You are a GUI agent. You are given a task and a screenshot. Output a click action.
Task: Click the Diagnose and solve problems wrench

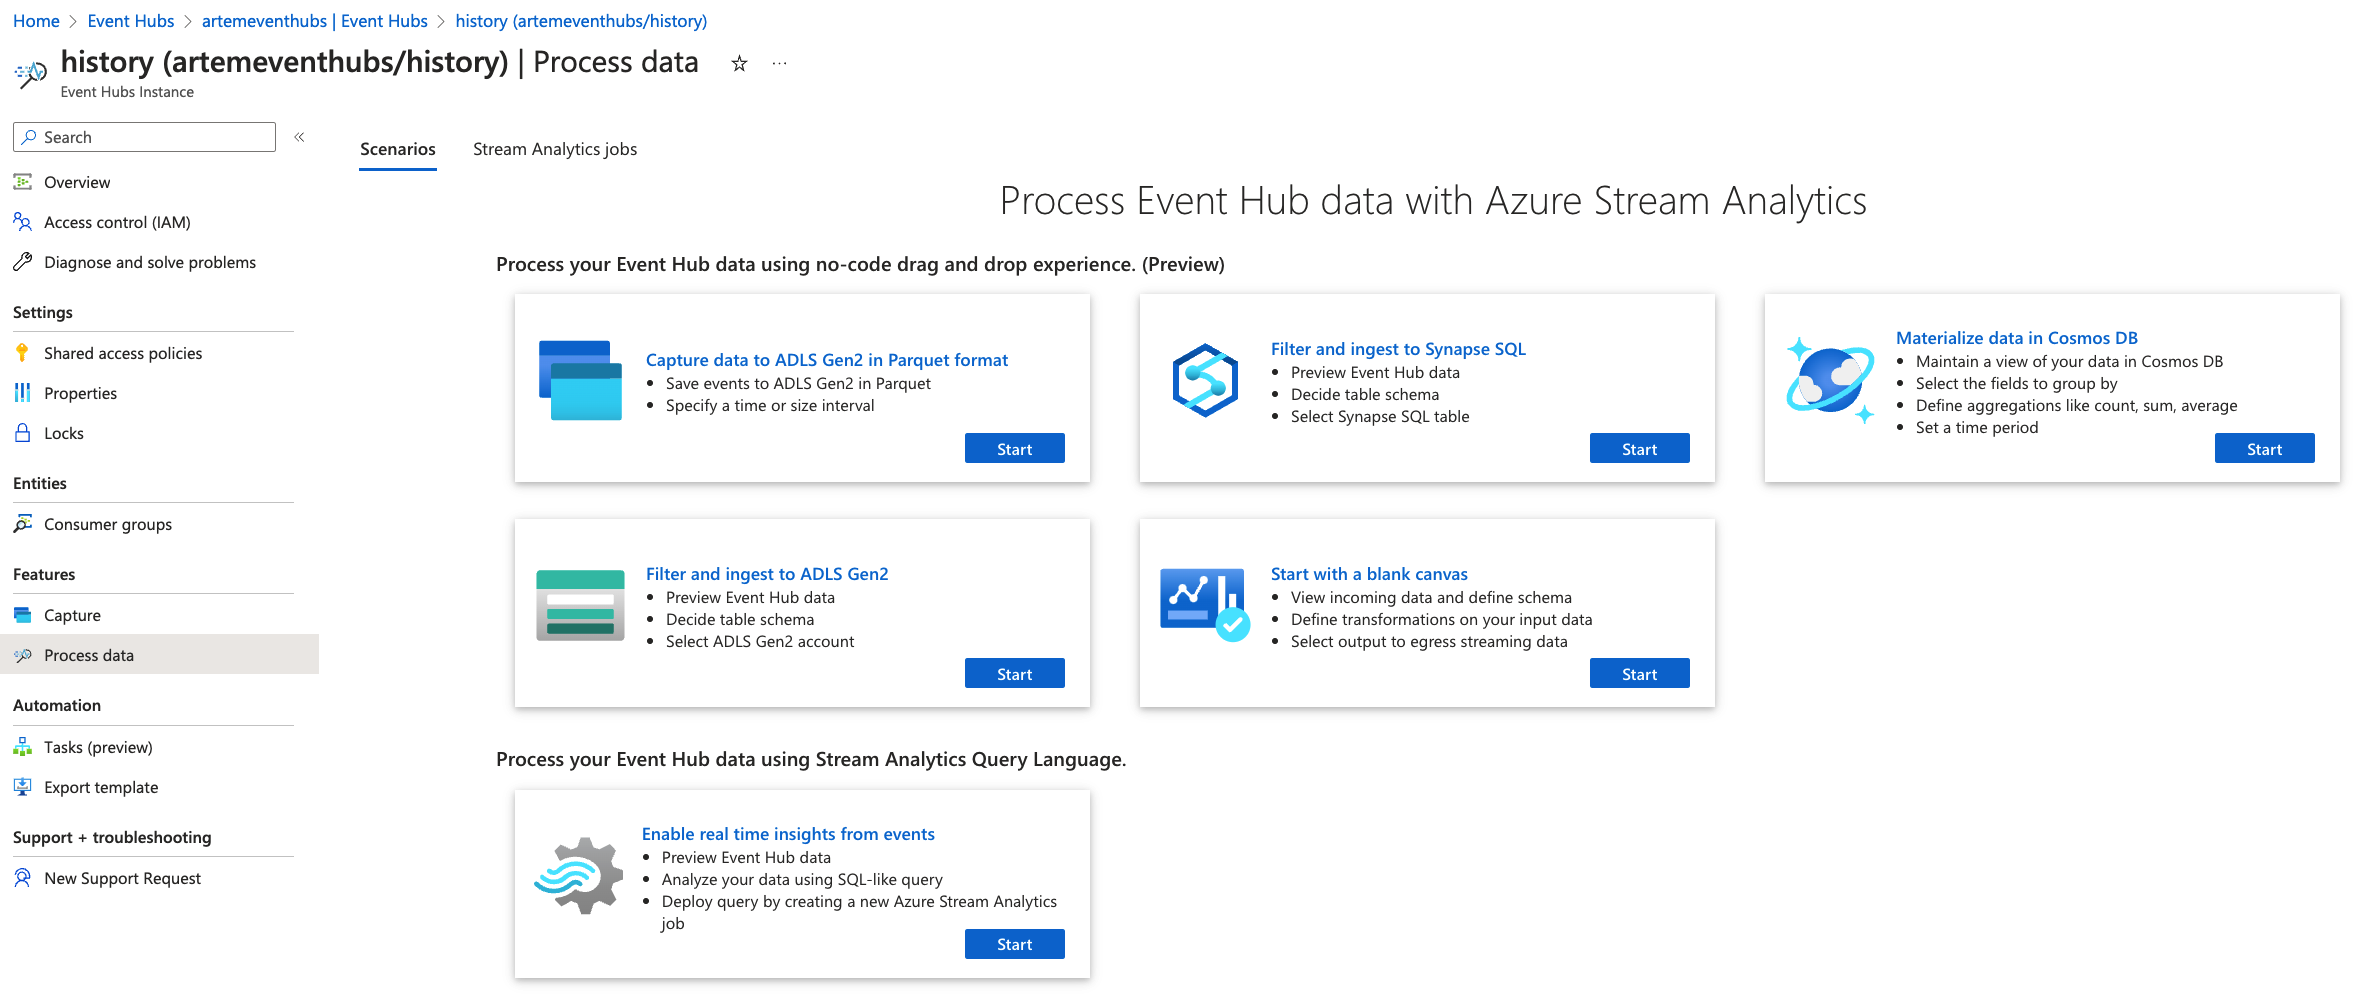coord(22,262)
